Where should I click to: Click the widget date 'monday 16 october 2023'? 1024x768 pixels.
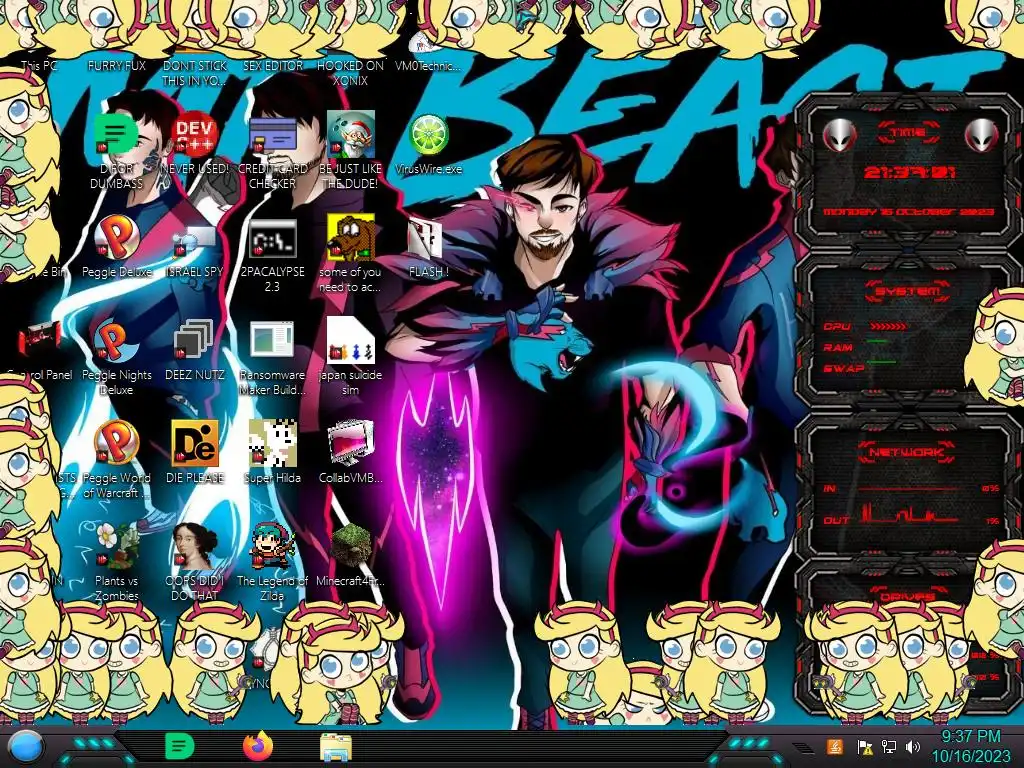tap(908, 212)
